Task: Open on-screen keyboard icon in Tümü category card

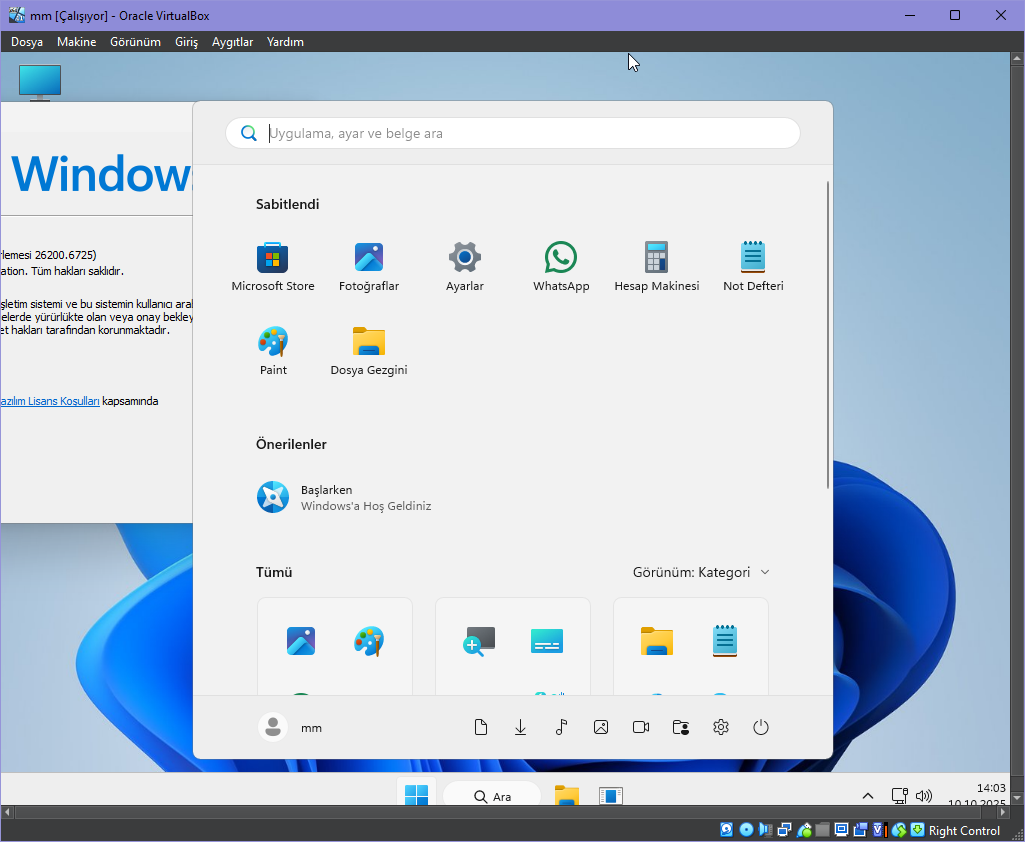Action: click(546, 641)
